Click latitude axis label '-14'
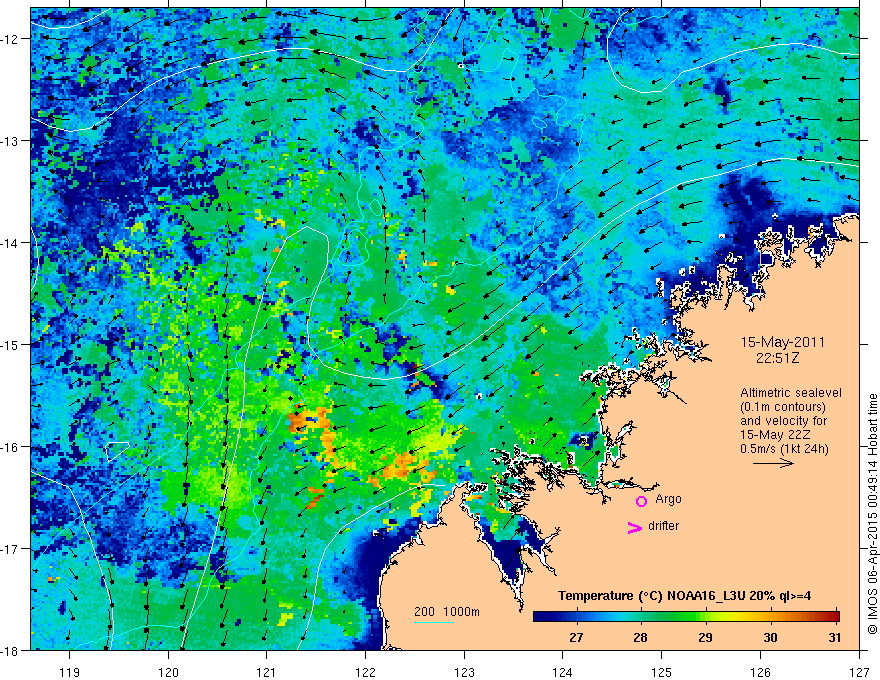 pyautogui.click(x=10, y=243)
